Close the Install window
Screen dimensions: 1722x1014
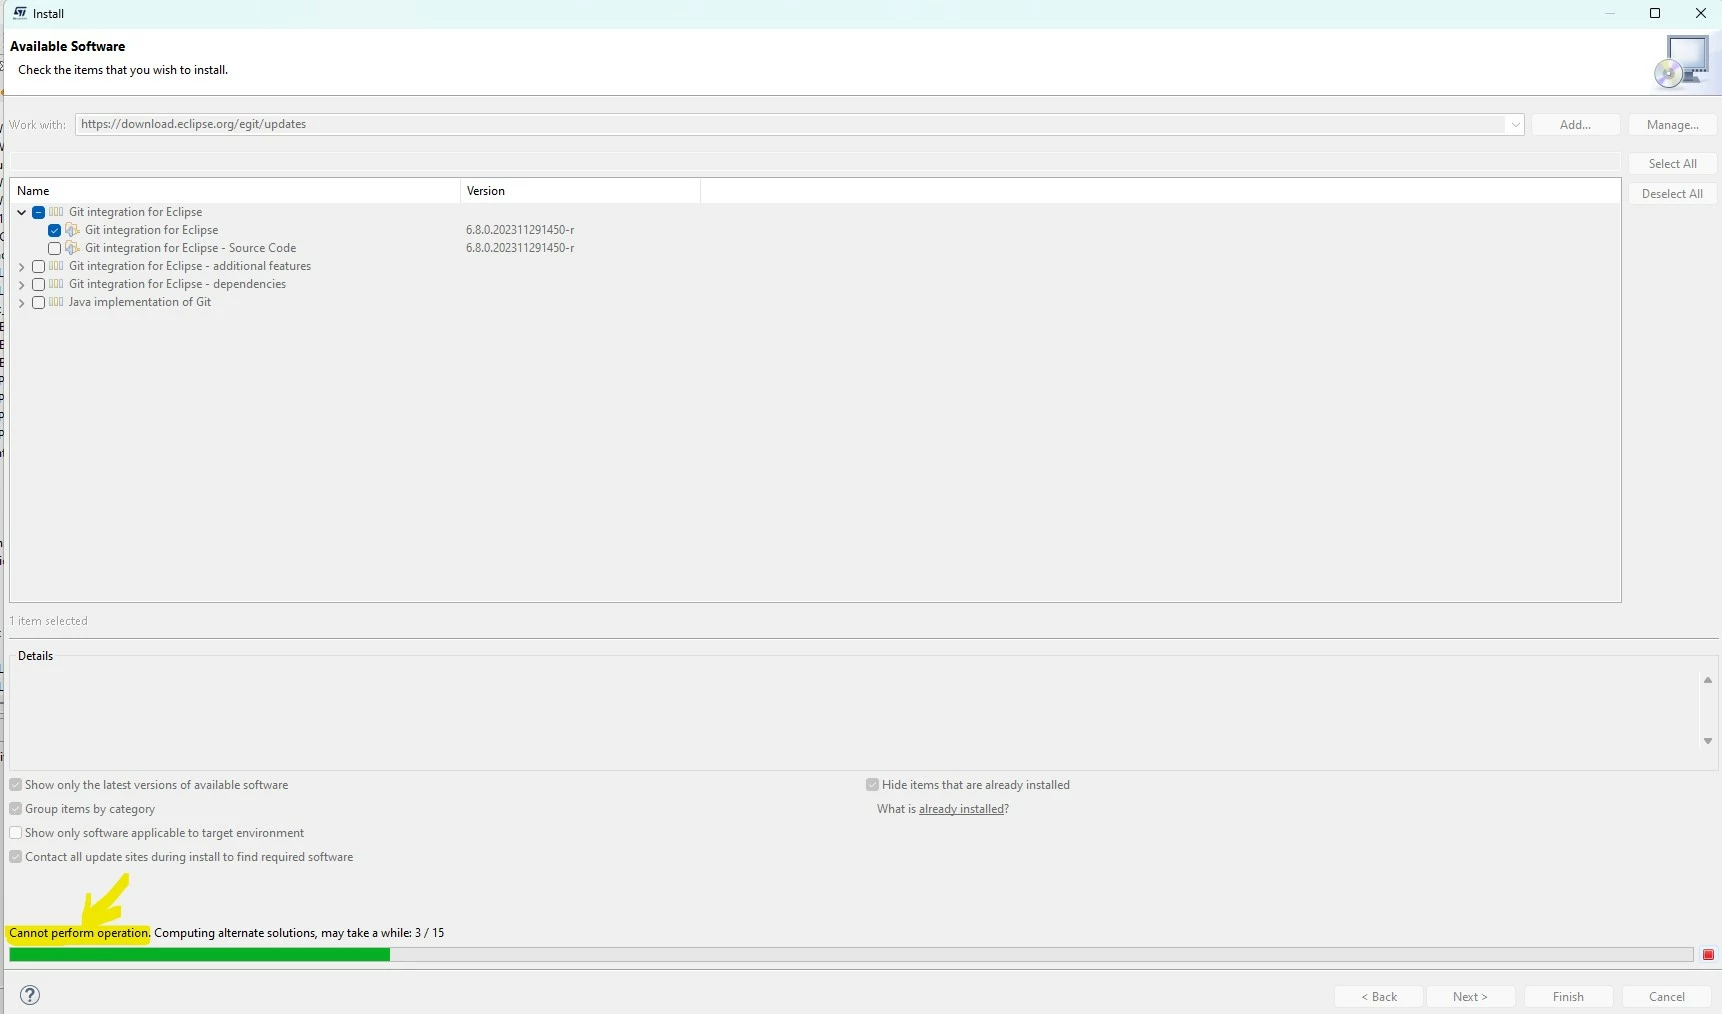click(1700, 13)
